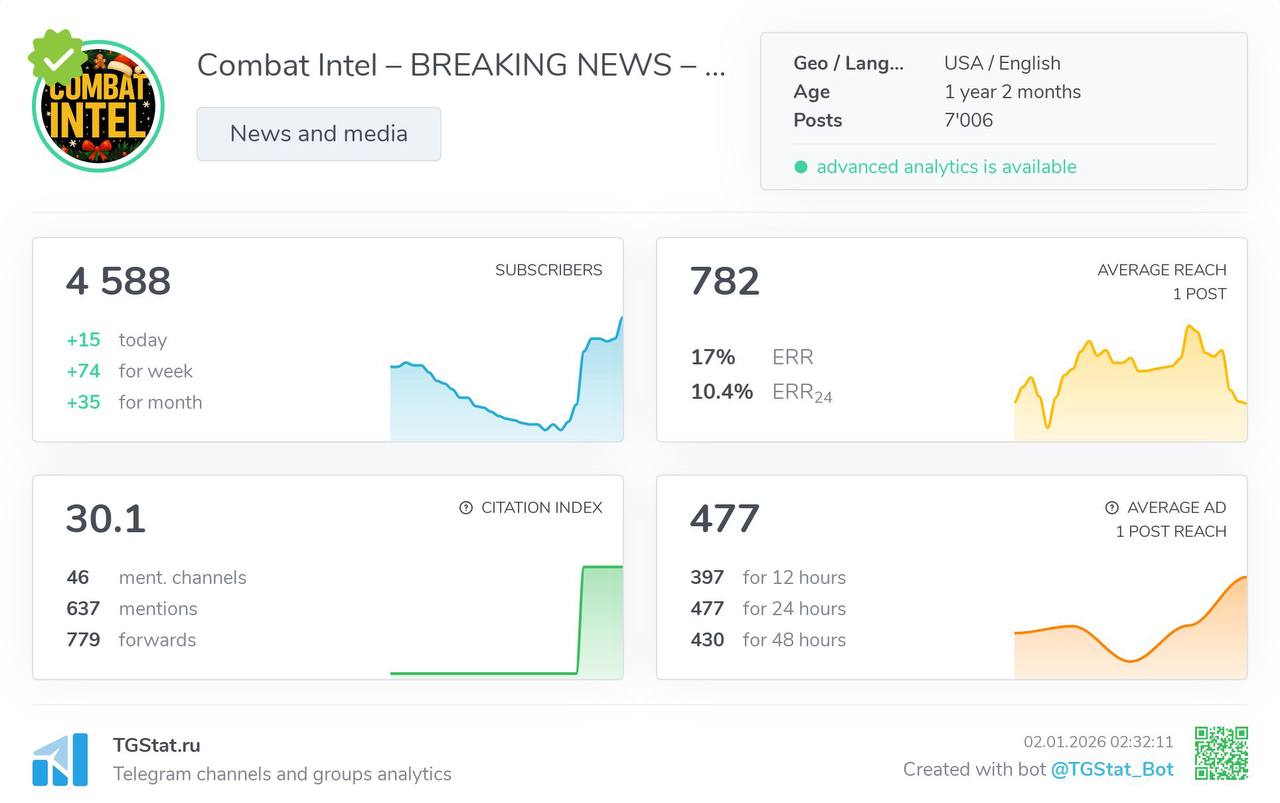Open the @TGStat_Bot link

pos(1111,769)
